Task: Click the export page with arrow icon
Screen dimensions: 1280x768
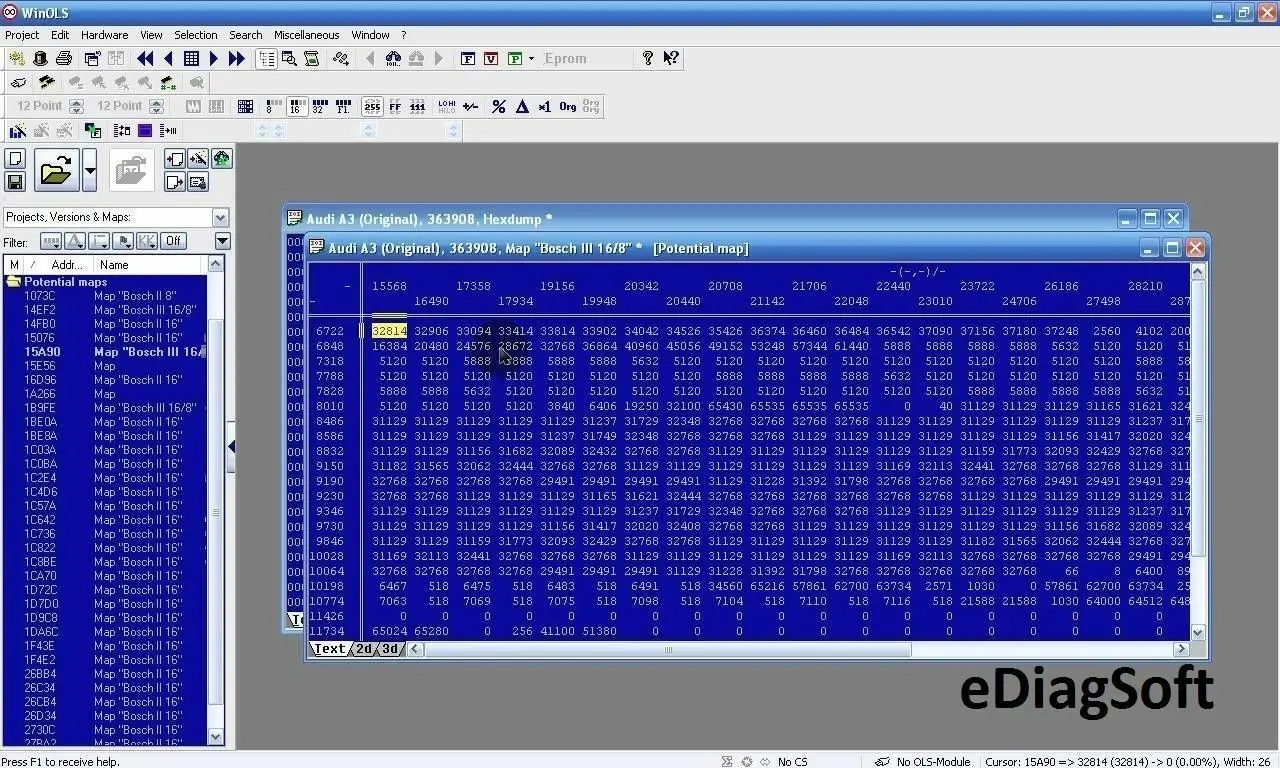Action: [175, 181]
